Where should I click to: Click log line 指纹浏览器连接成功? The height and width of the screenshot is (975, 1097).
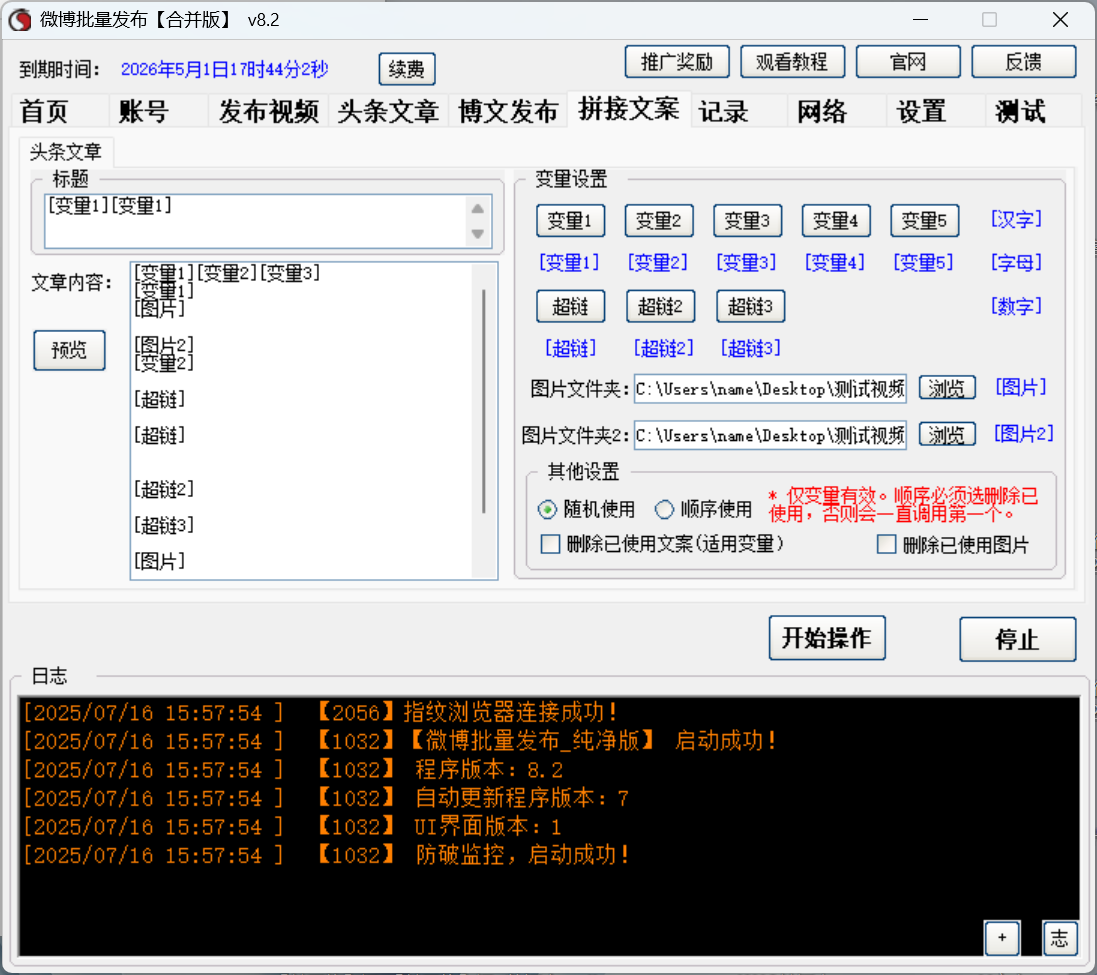click(321, 713)
